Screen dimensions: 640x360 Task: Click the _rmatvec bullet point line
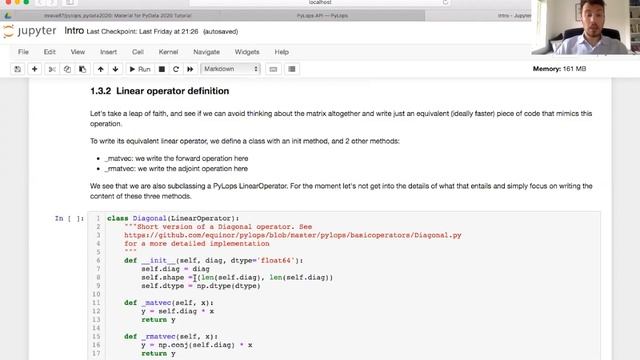coord(177,169)
